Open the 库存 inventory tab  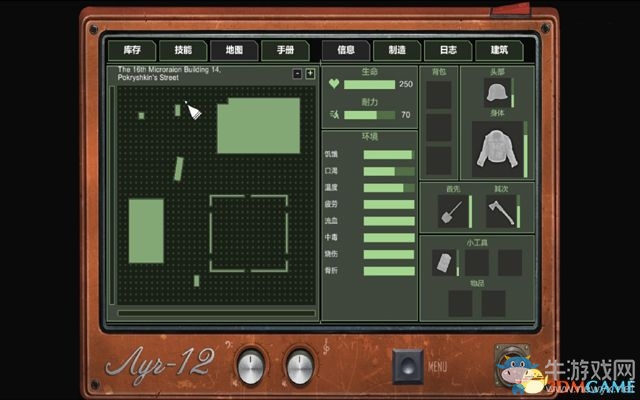pos(132,50)
